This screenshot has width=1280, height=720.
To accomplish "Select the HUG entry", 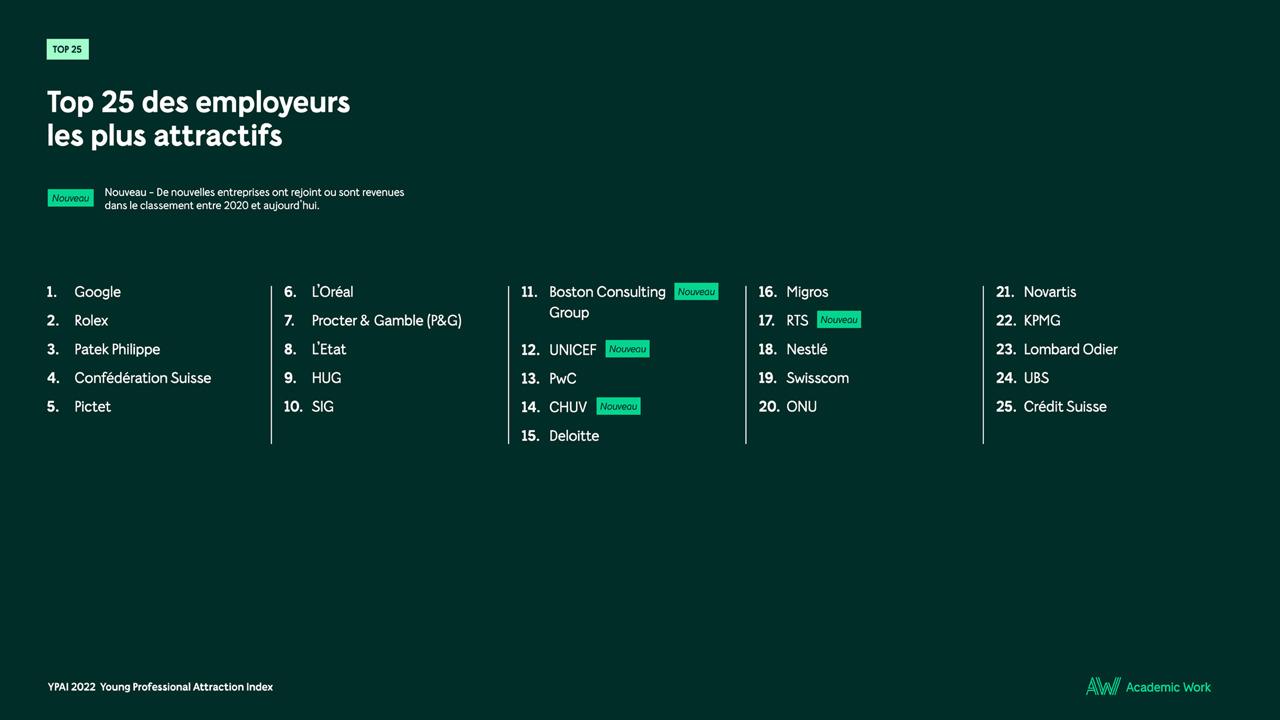I will [x=326, y=378].
